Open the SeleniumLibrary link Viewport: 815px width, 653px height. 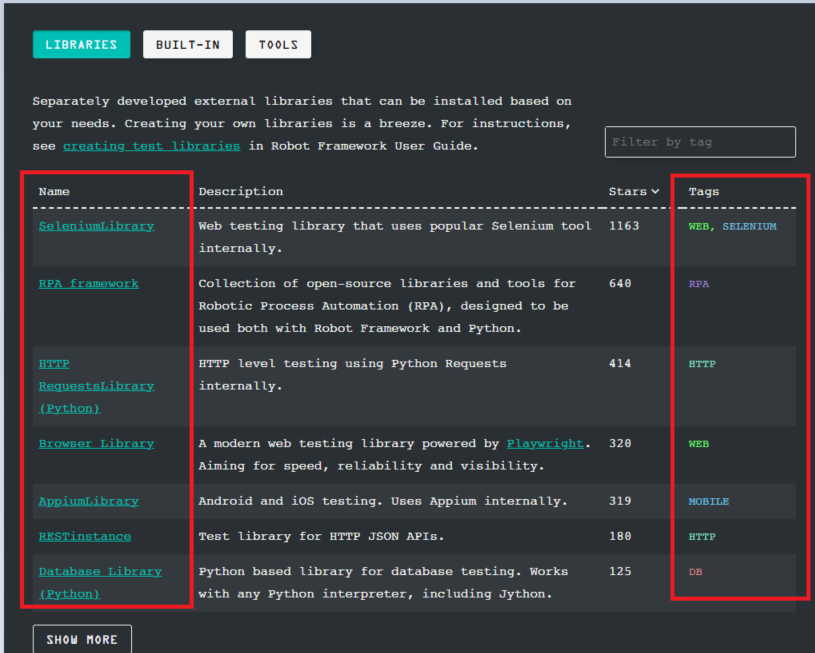[96, 226]
